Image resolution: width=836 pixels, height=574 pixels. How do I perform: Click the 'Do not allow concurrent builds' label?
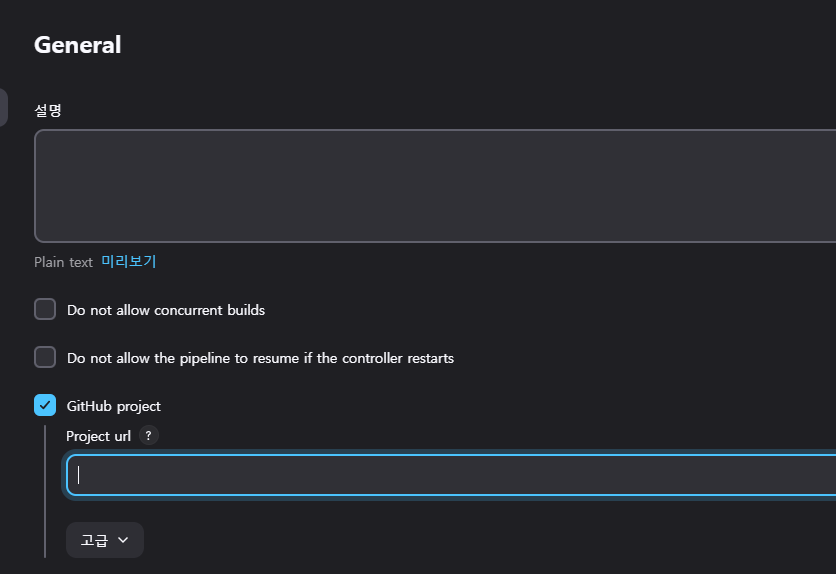[x=166, y=310]
